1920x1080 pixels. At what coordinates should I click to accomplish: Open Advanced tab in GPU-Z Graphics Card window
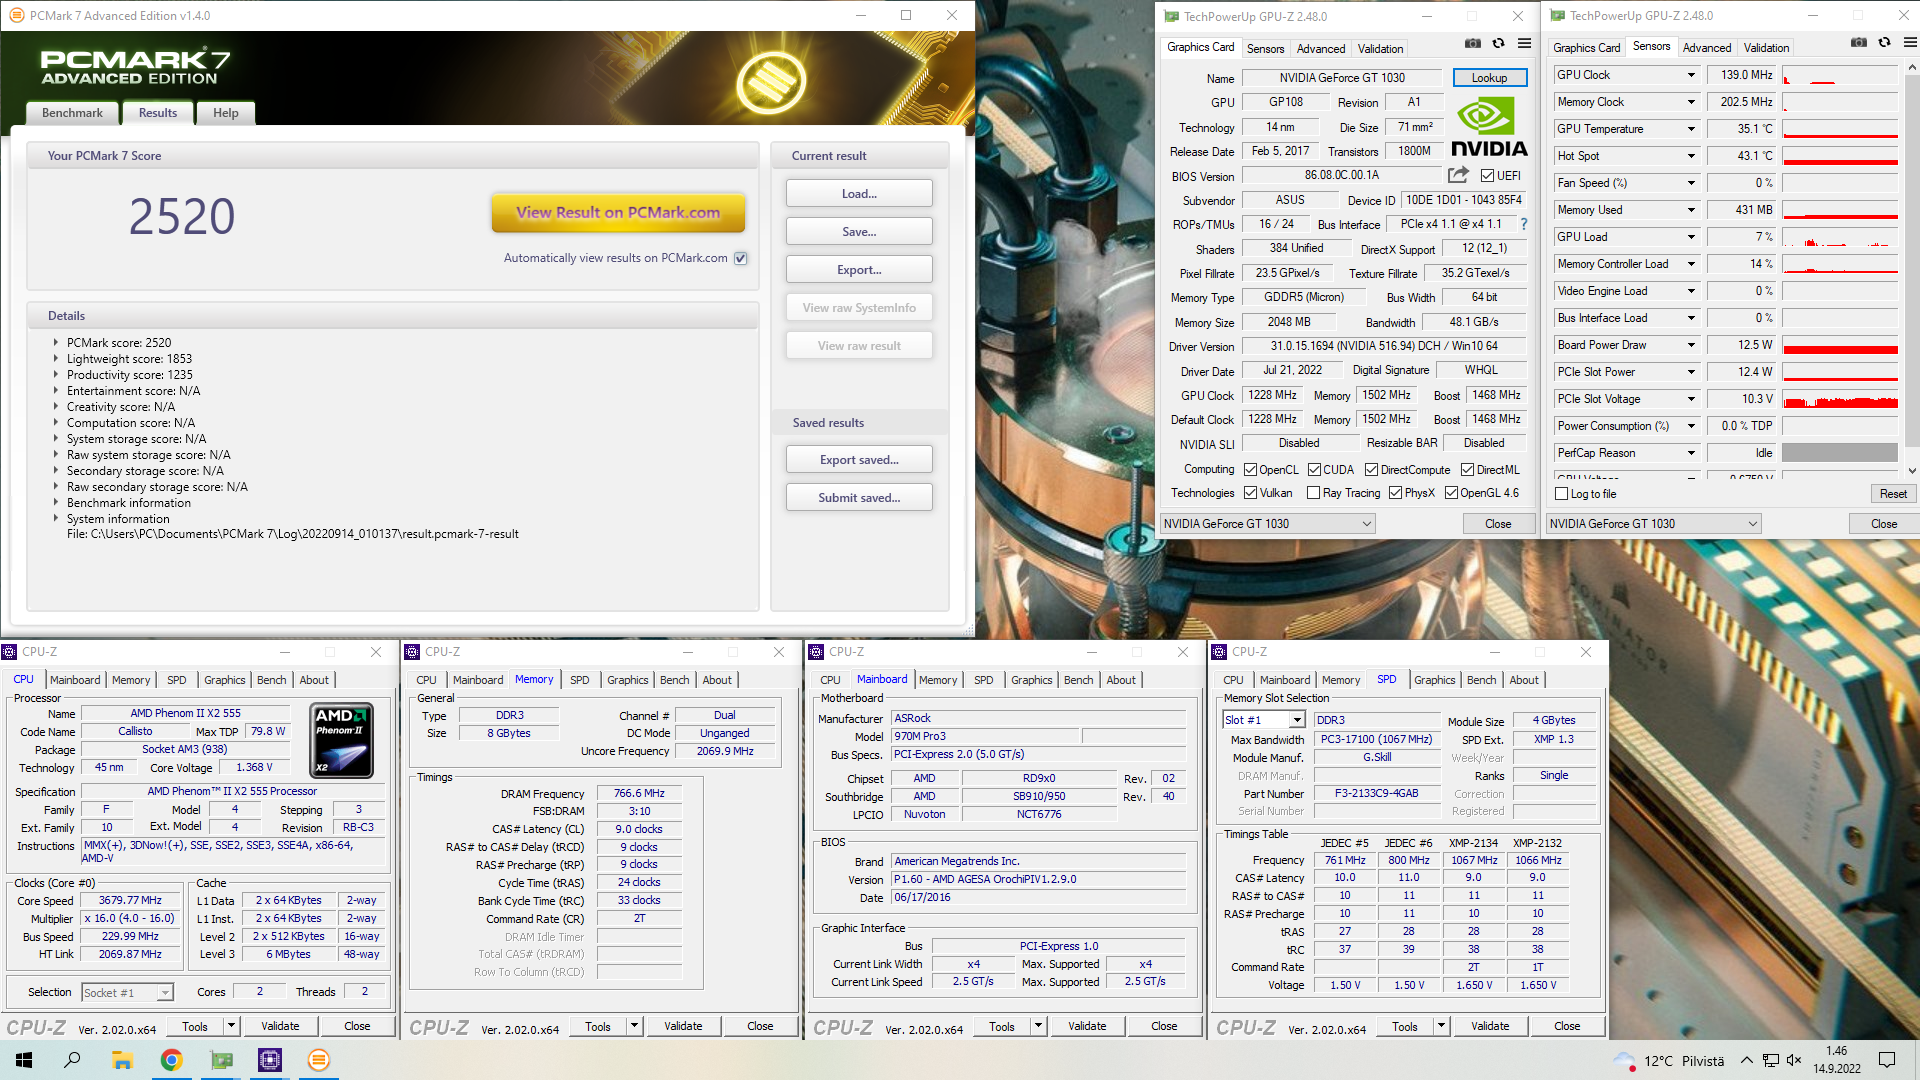pos(1321,48)
